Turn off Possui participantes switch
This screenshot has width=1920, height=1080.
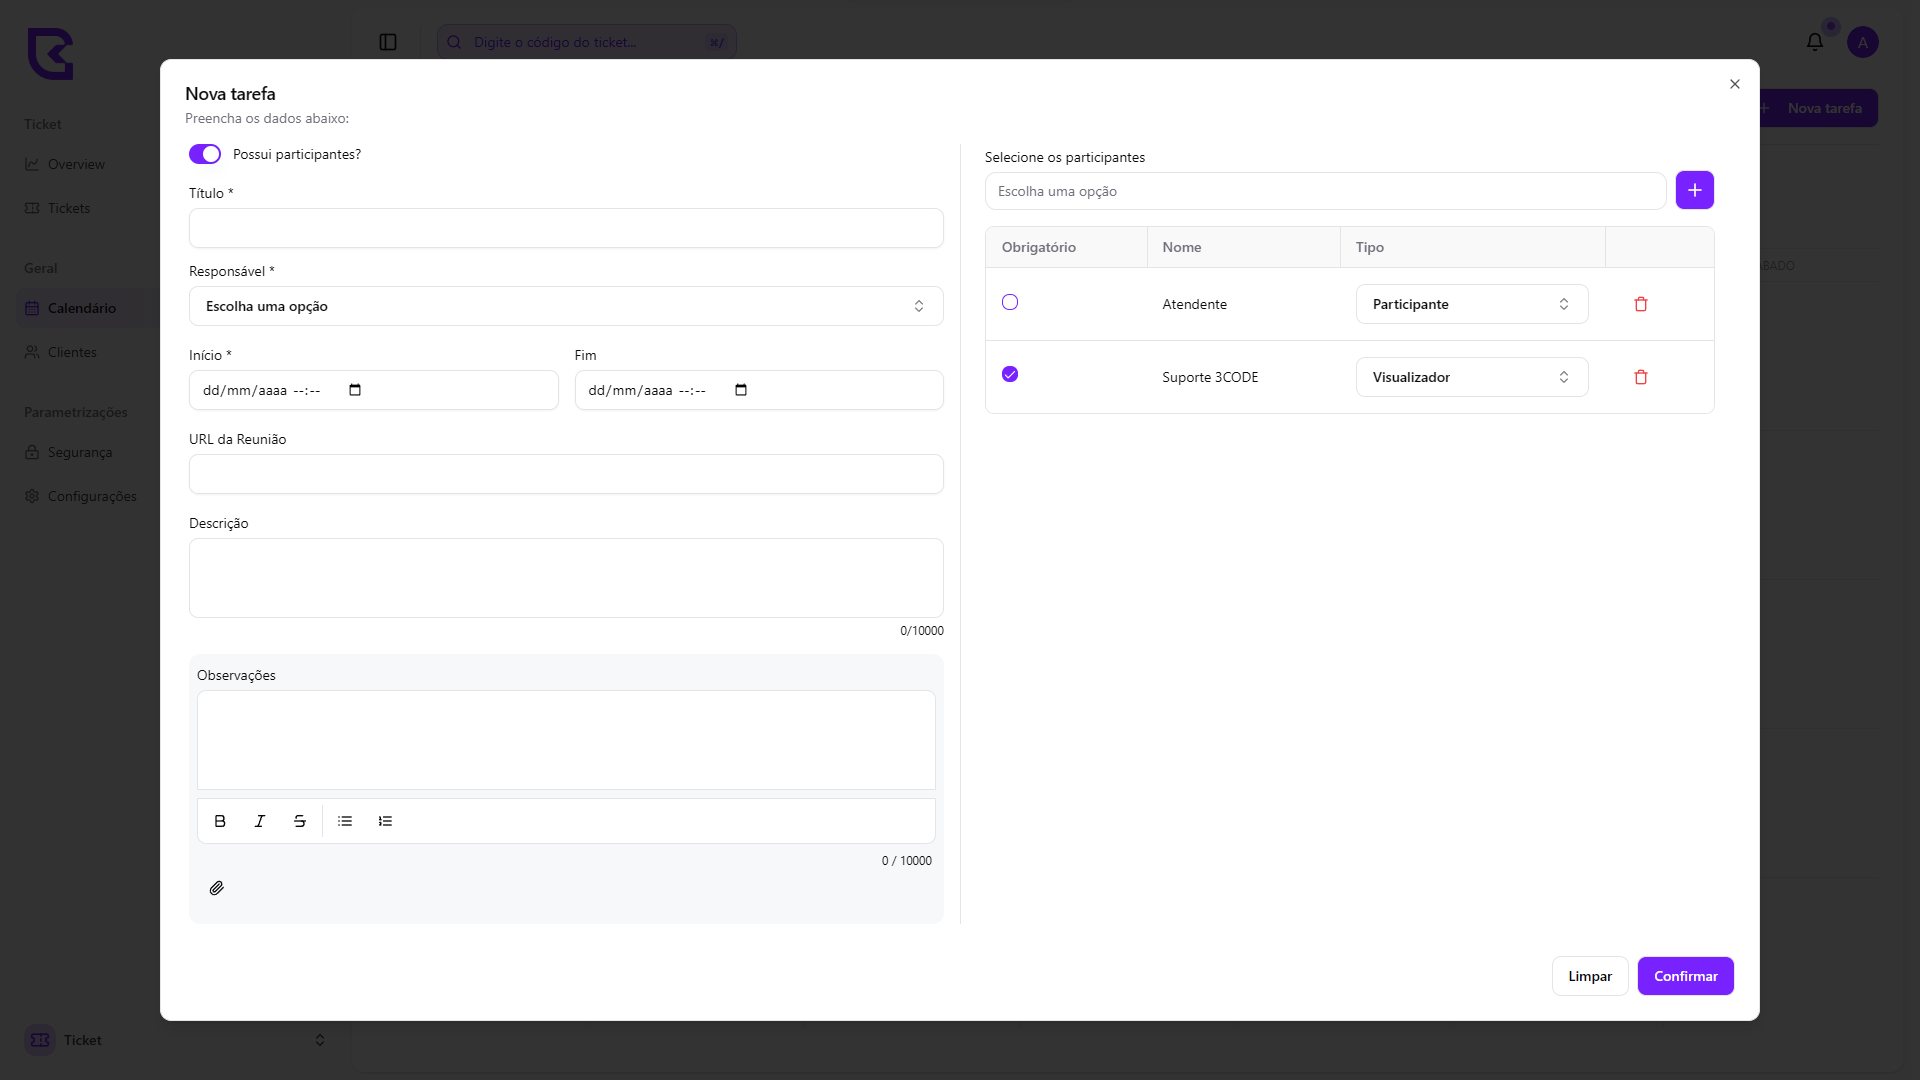(x=205, y=154)
